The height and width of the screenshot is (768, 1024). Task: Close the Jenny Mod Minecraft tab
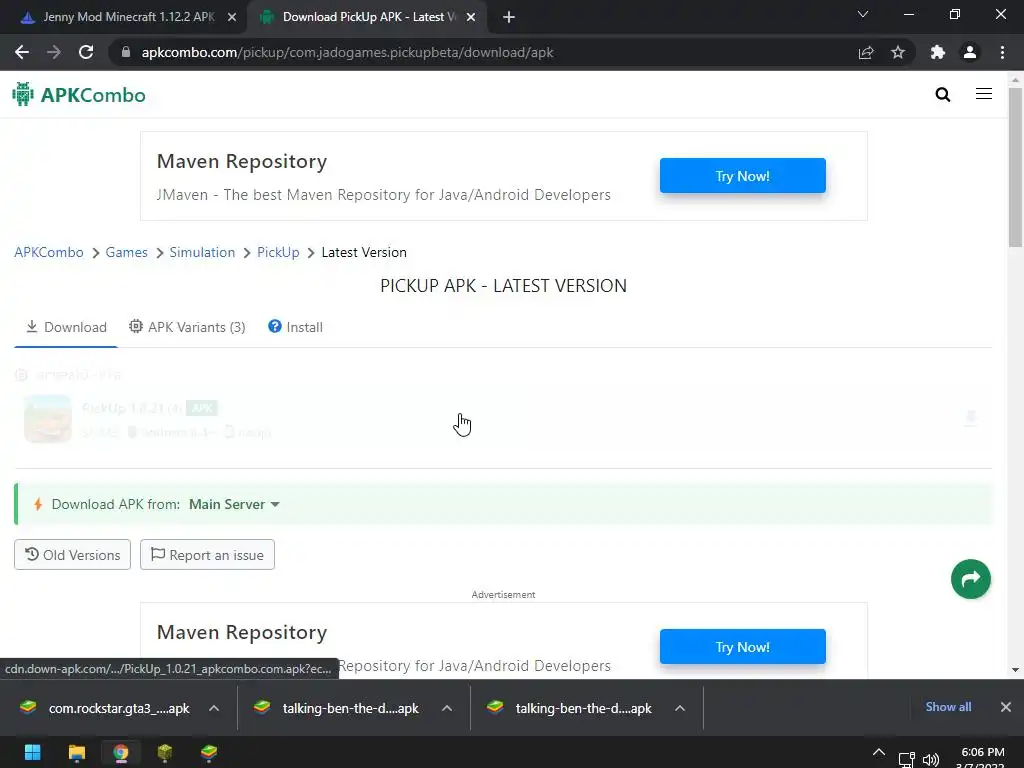pos(232,18)
